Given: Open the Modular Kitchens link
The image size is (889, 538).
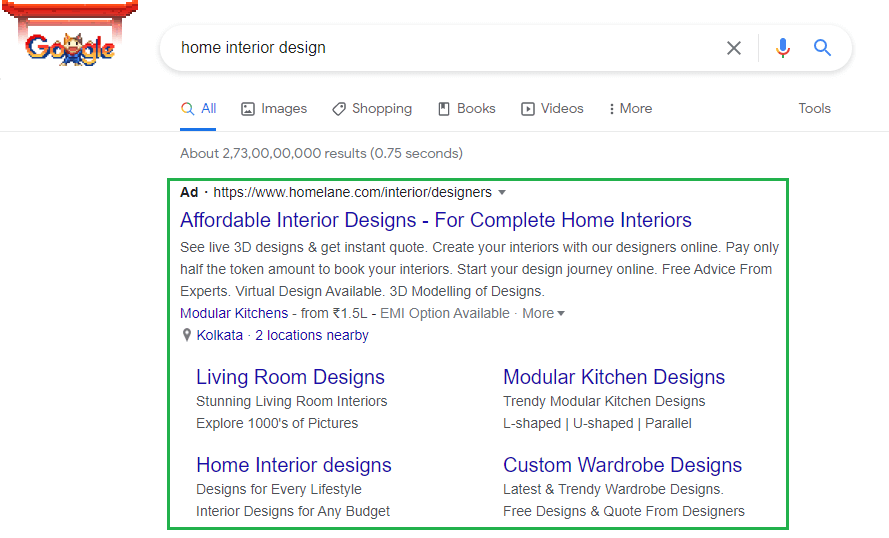Looking at the screenshot, I should pos(234,314).
